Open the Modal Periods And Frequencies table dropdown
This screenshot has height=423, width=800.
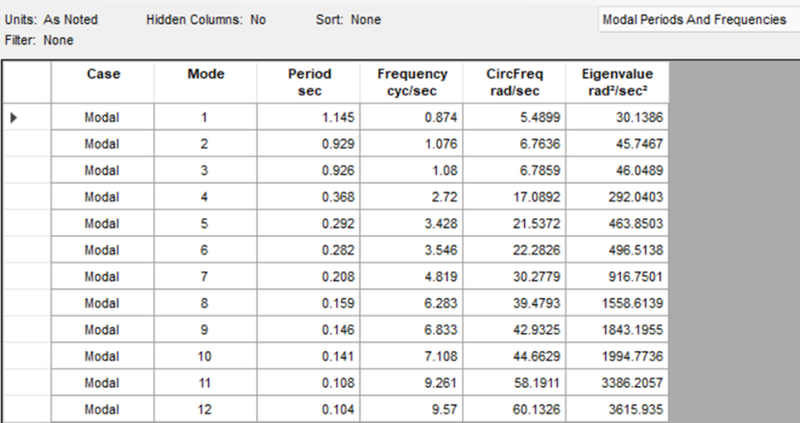pyautogui.click(x=699, y=20)
